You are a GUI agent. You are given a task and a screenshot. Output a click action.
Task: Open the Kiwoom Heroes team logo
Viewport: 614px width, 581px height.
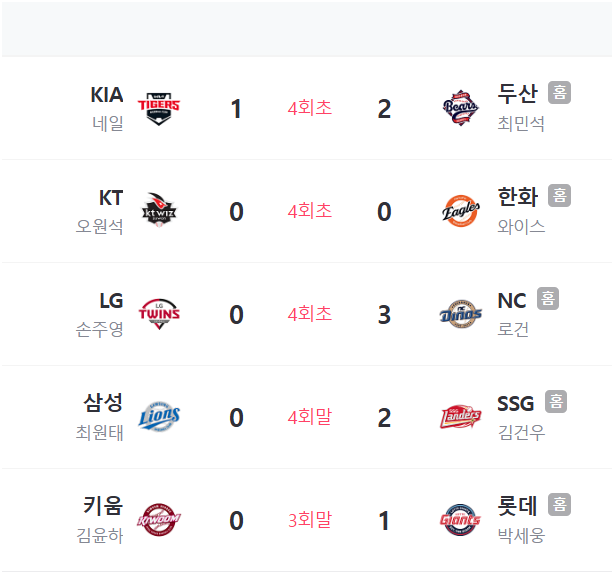tap(159, 520)
